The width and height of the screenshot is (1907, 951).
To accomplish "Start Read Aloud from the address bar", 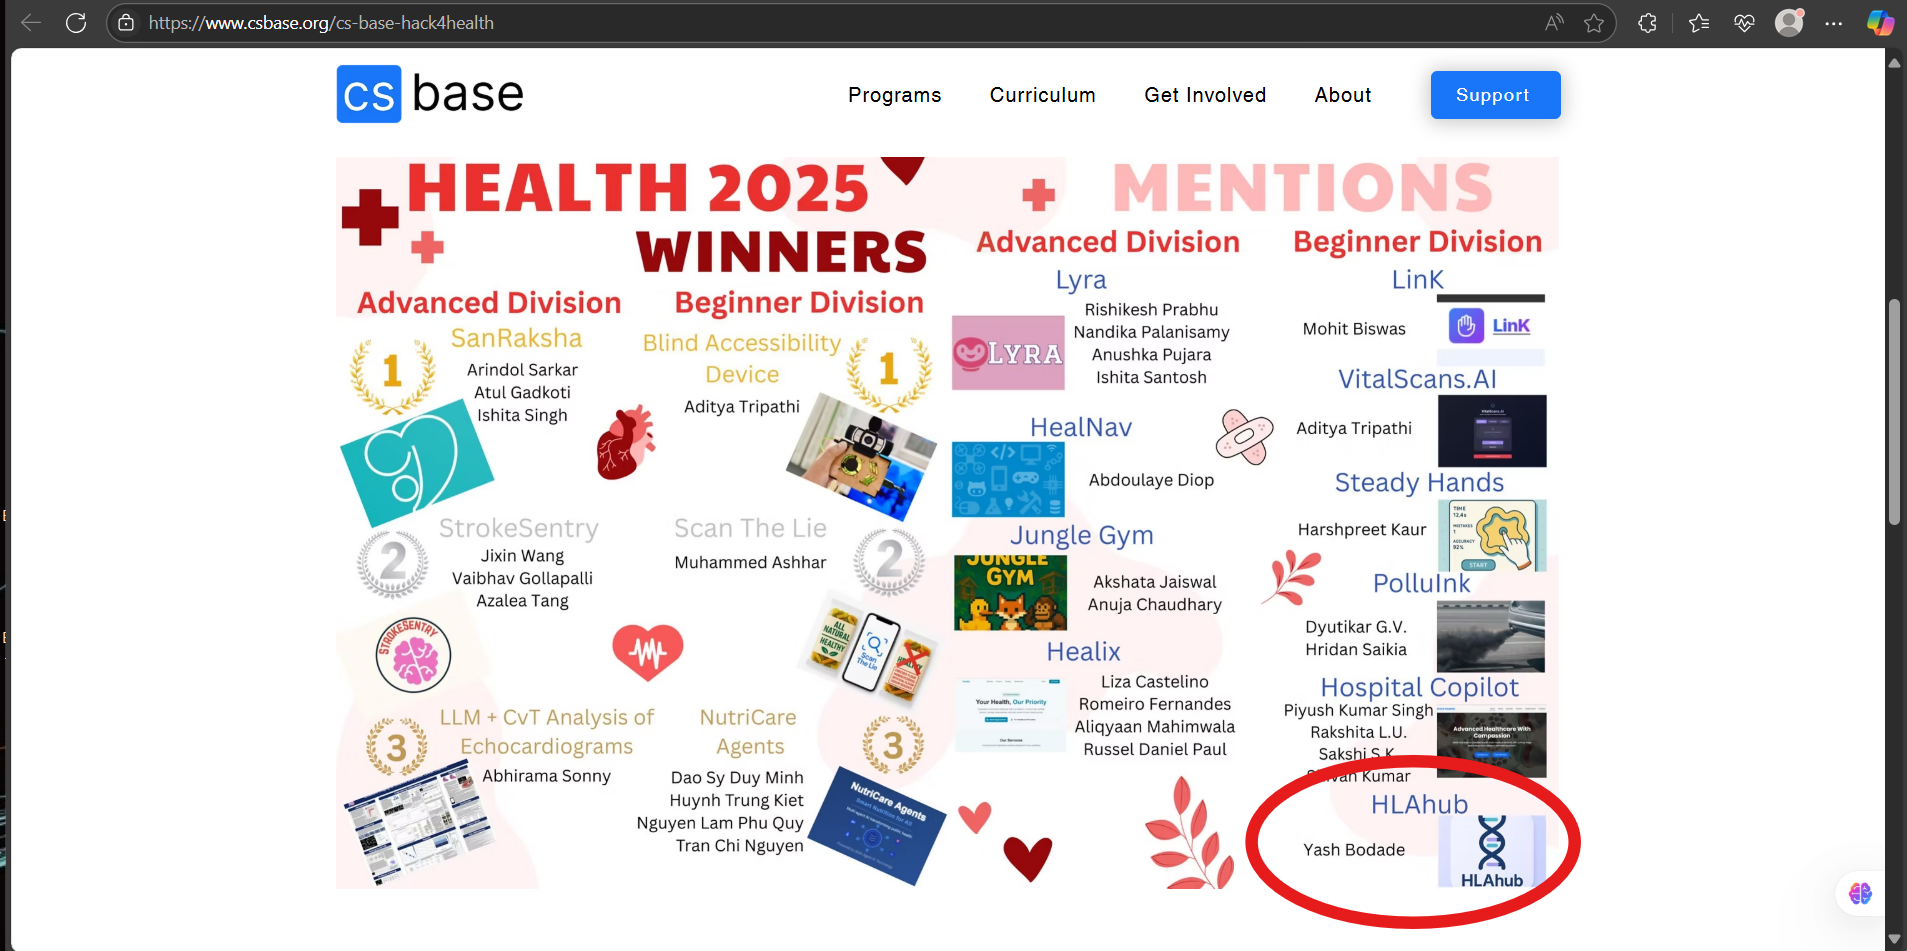I will (x=1554, y=23).
